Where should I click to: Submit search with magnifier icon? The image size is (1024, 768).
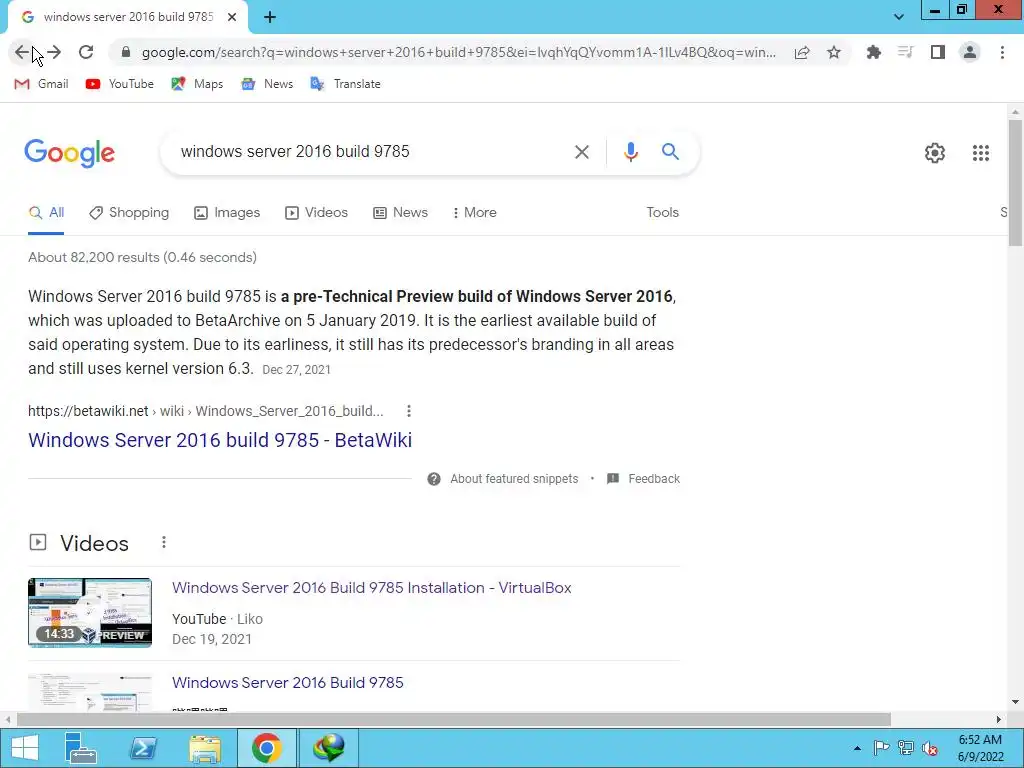(670, 152)
